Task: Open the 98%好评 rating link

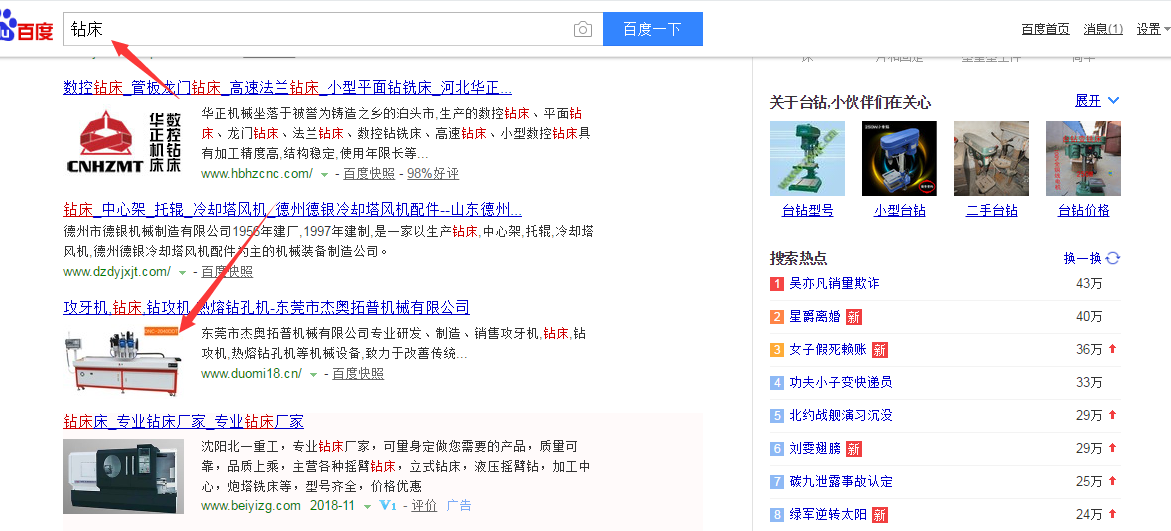Action: coord(432,173)
